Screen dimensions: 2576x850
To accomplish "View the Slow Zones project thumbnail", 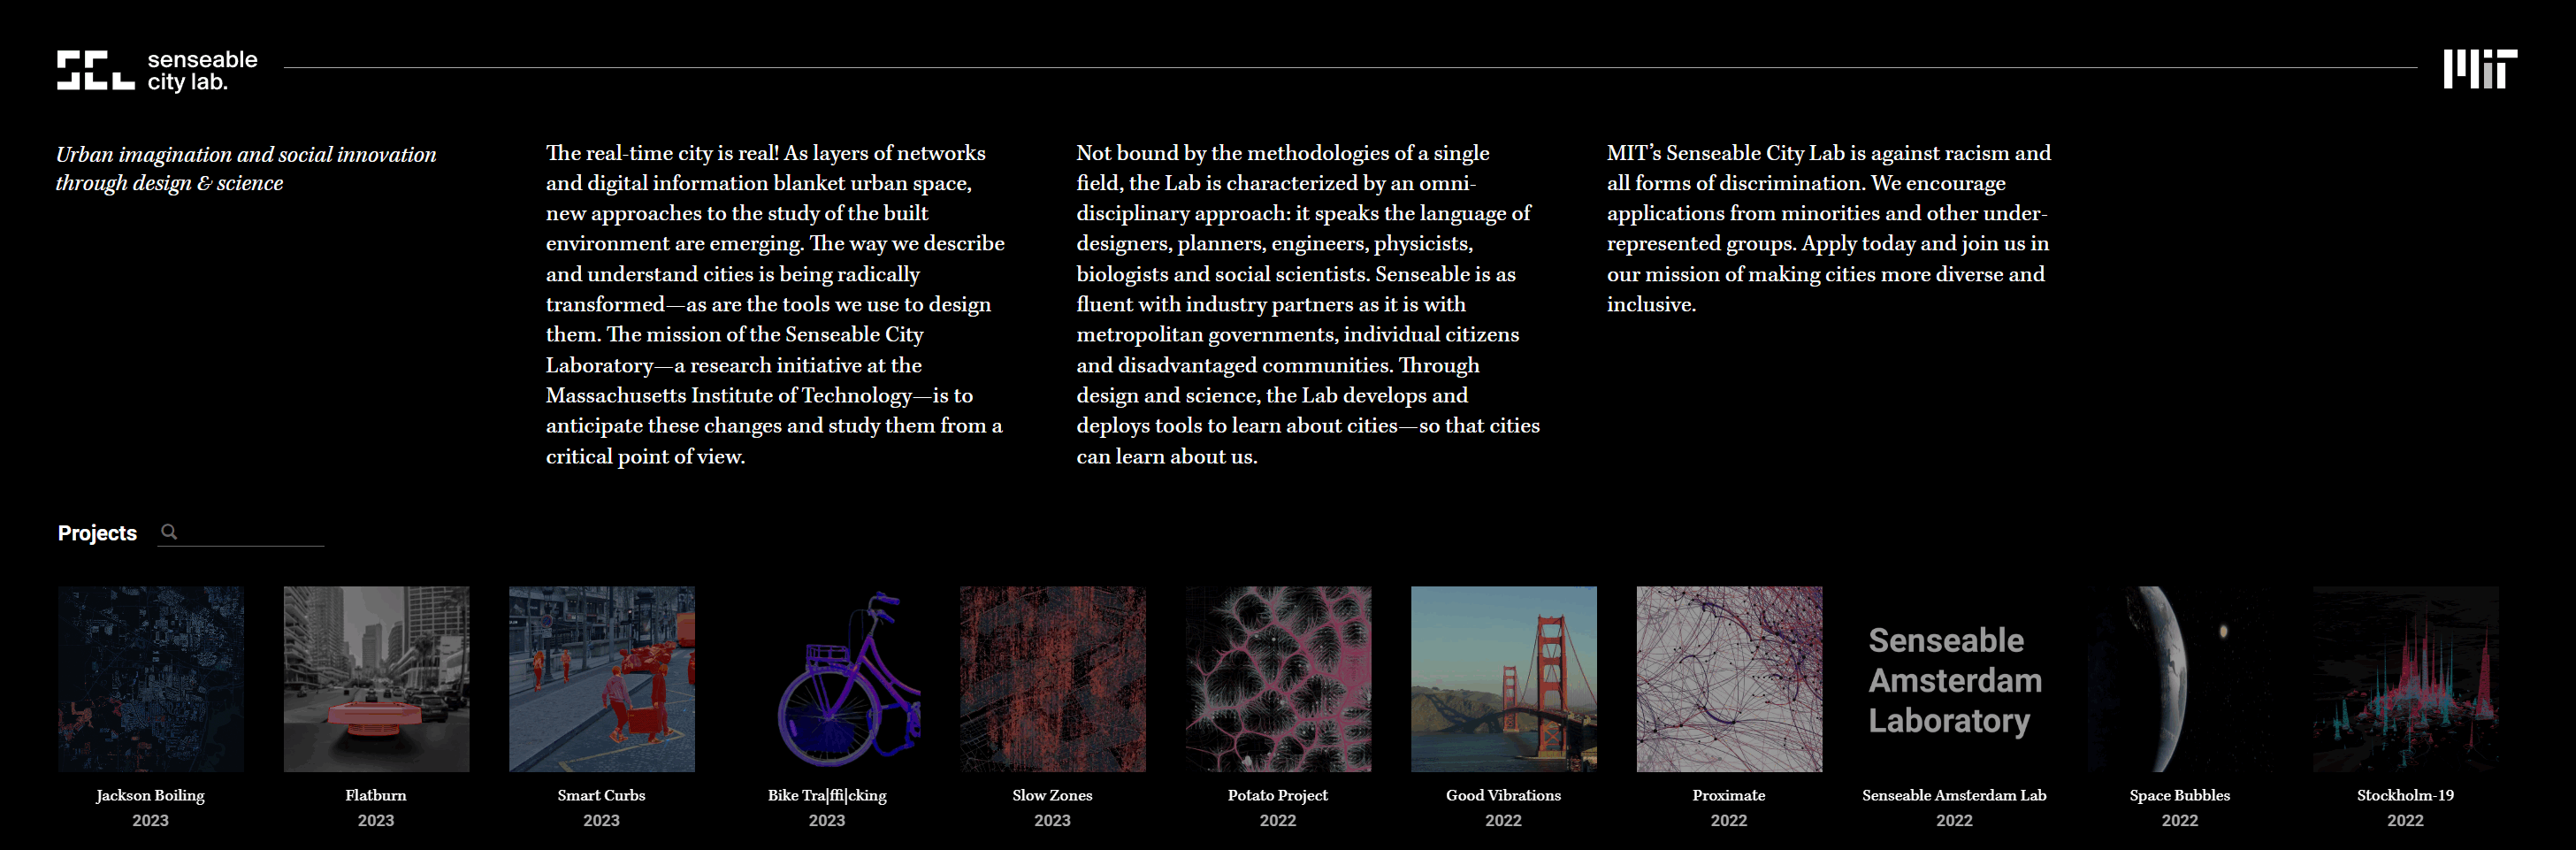I will coord(1053,679).
